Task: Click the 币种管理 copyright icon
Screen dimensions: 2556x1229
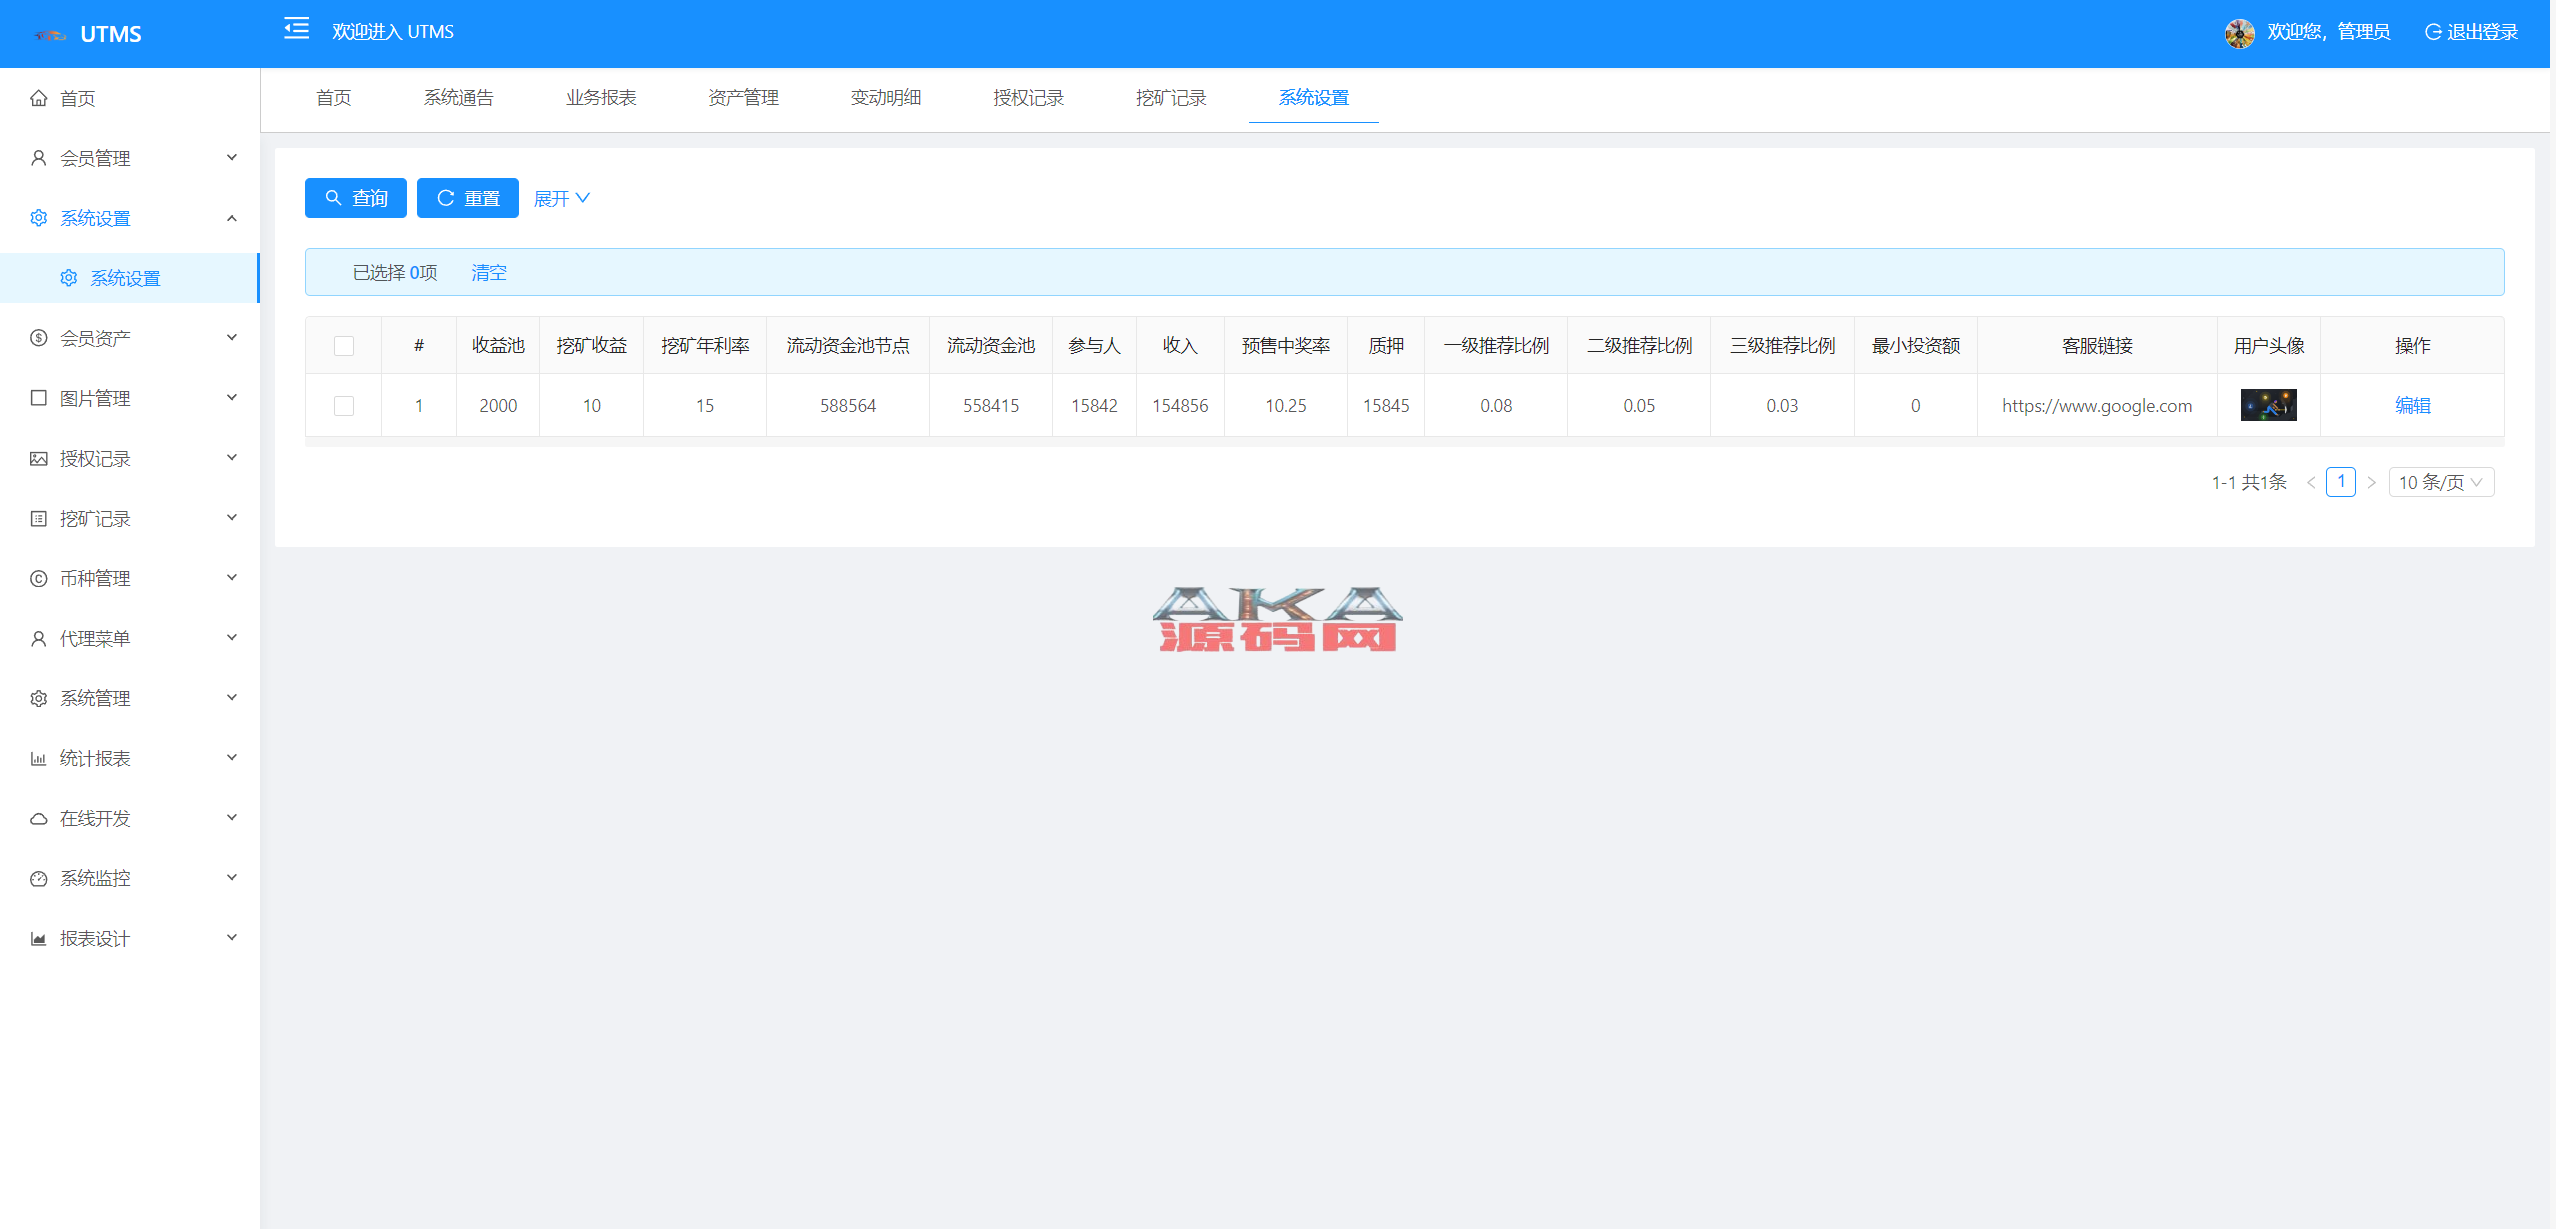Action: coord(39,578)
